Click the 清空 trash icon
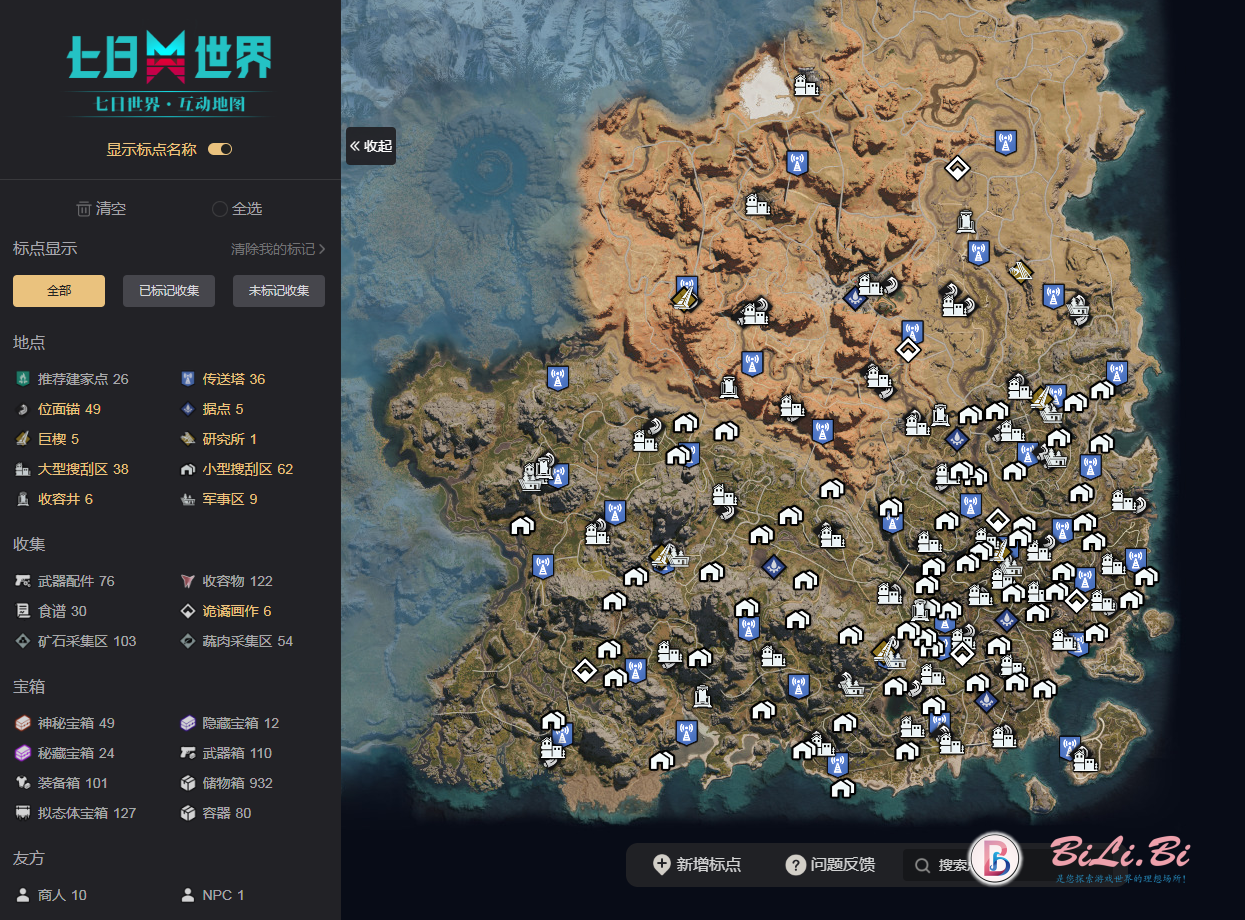Viewport: 1245px width, 920px height. tap(84, 209)
